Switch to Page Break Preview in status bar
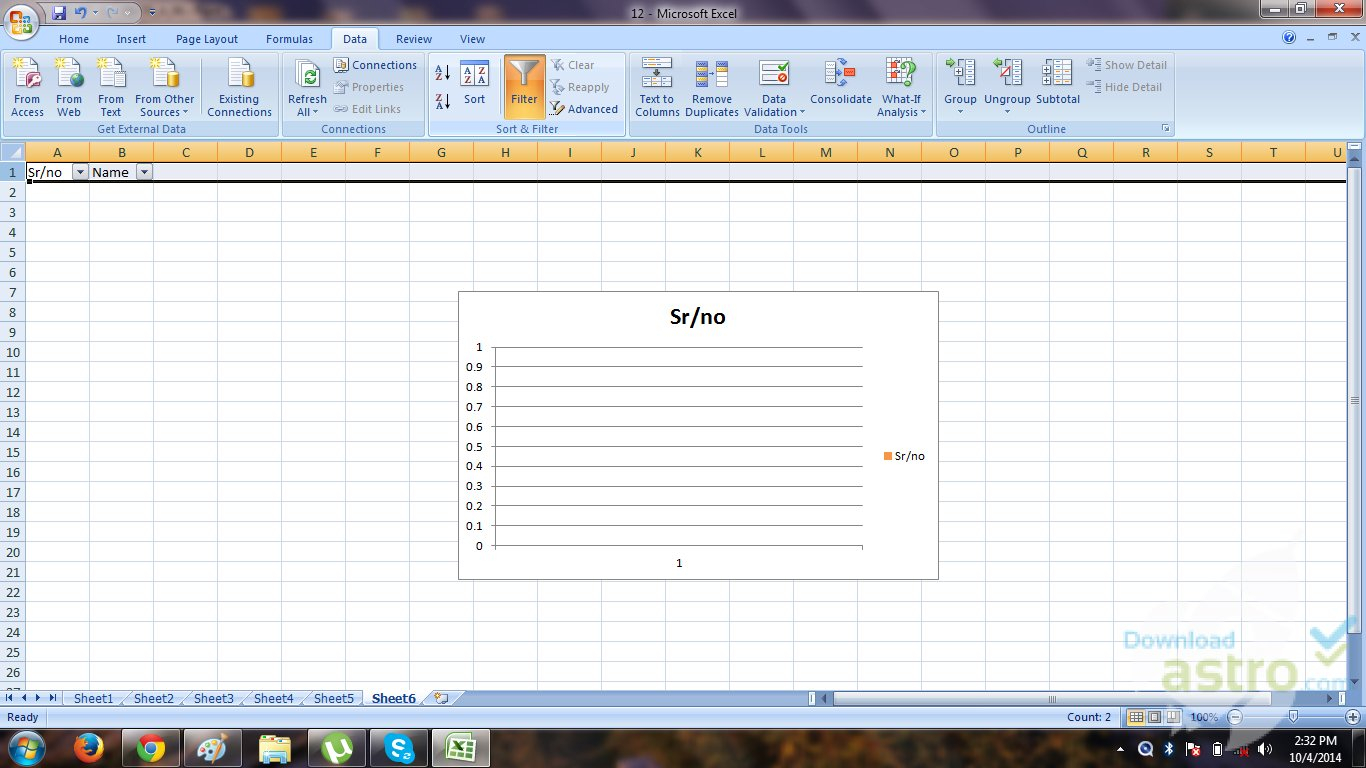This screenshot has width=1366, height=768. click(x=1173, y=717)
